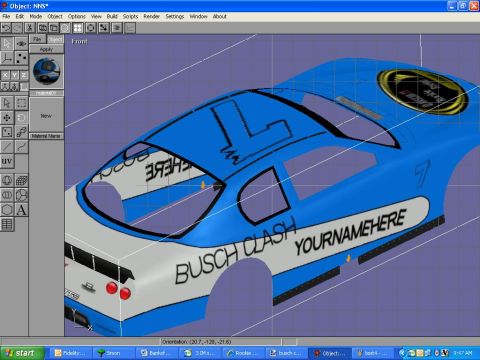
Task: Select the Straight Line tool
Action: [7, 147]
